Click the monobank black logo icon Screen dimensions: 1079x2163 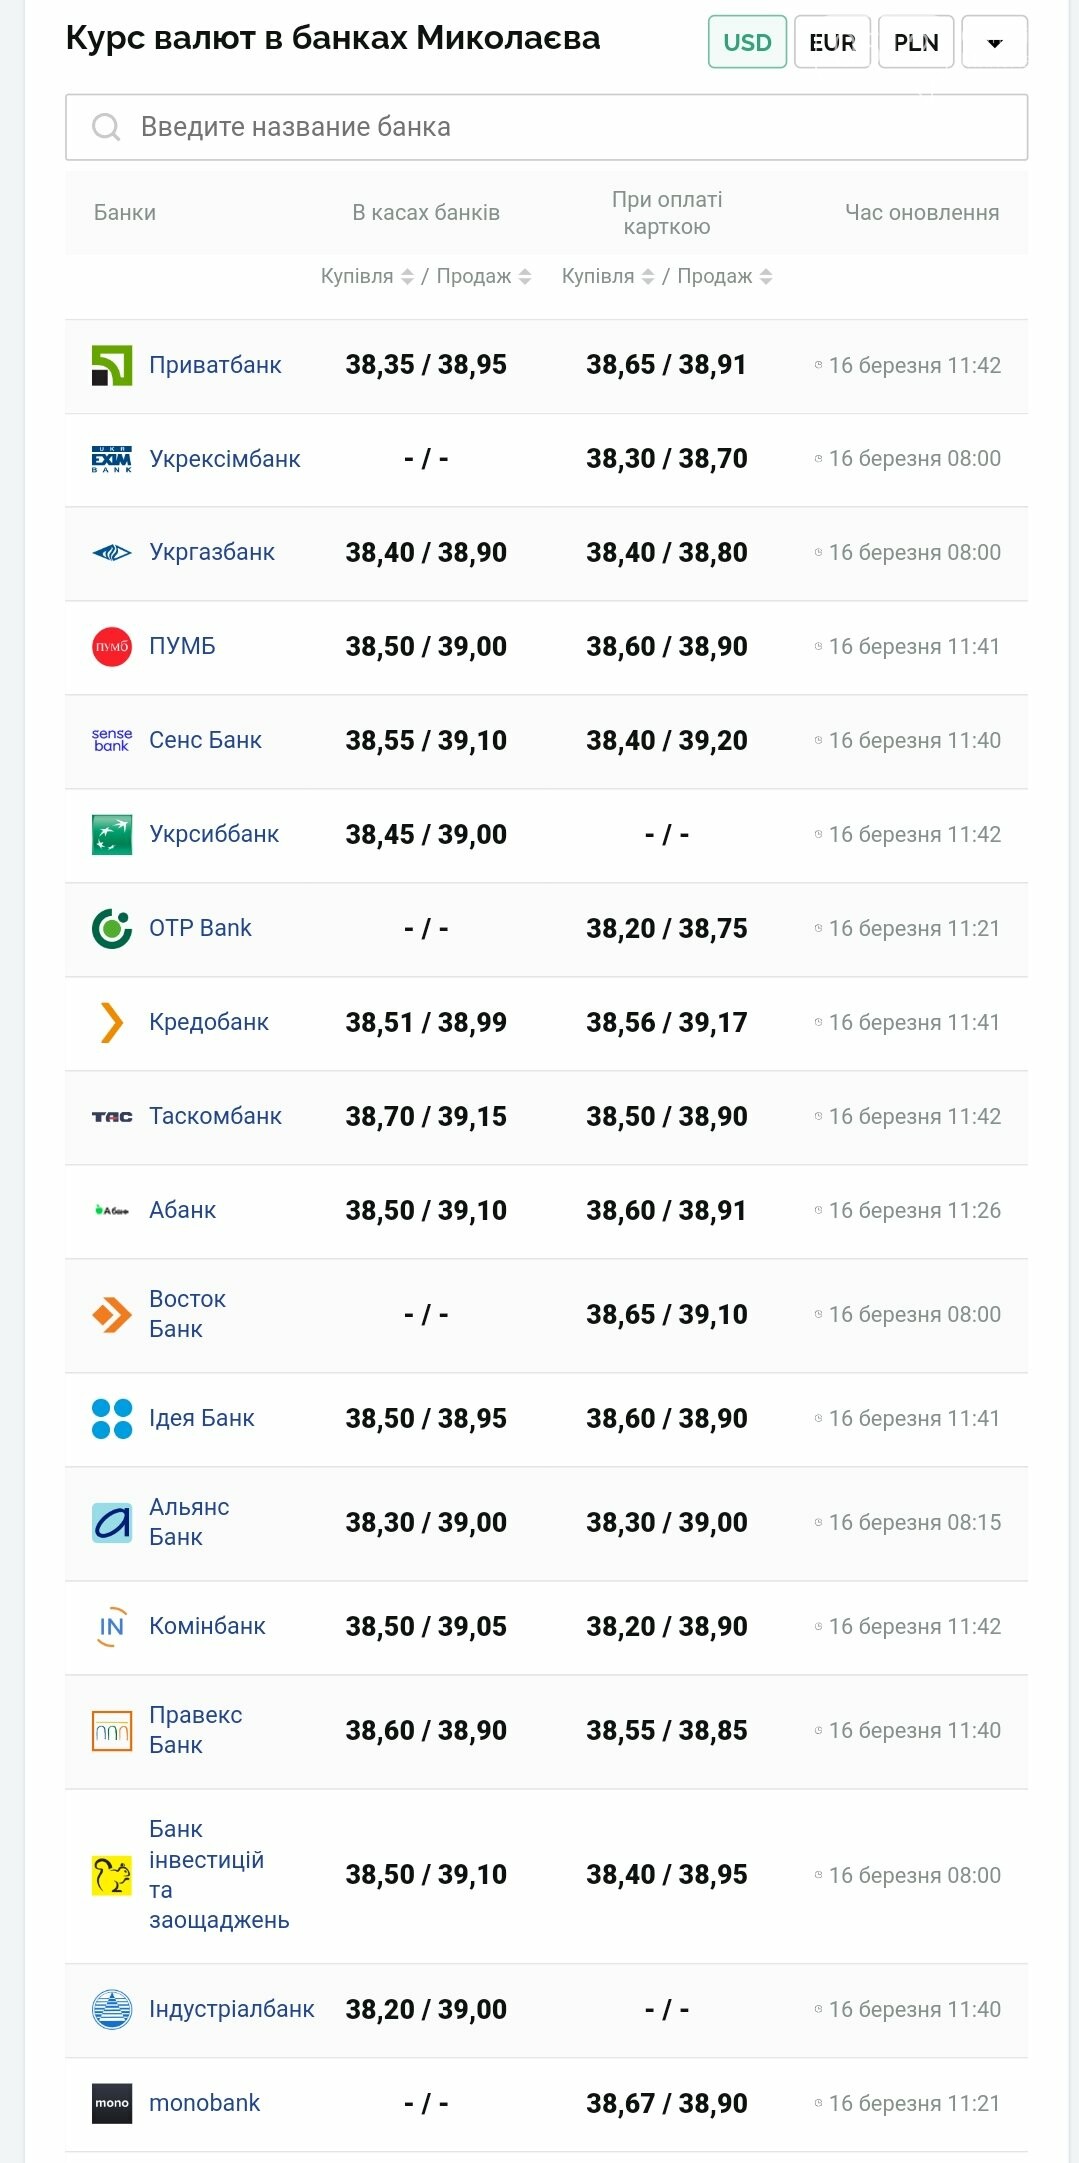coord(111,2103)
